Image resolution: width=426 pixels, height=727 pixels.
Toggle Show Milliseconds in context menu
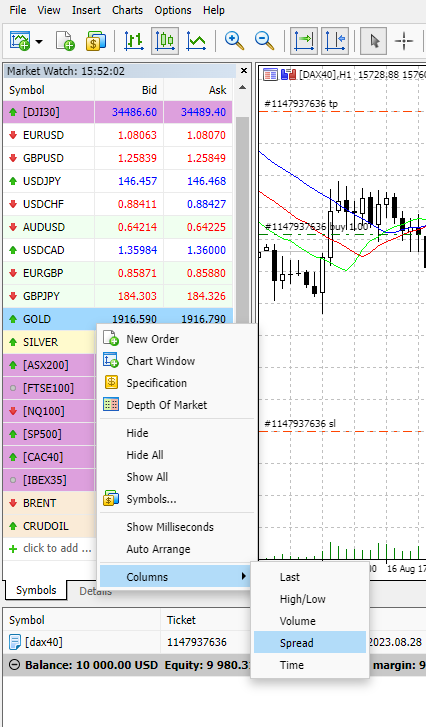click(x=170, y=527)
